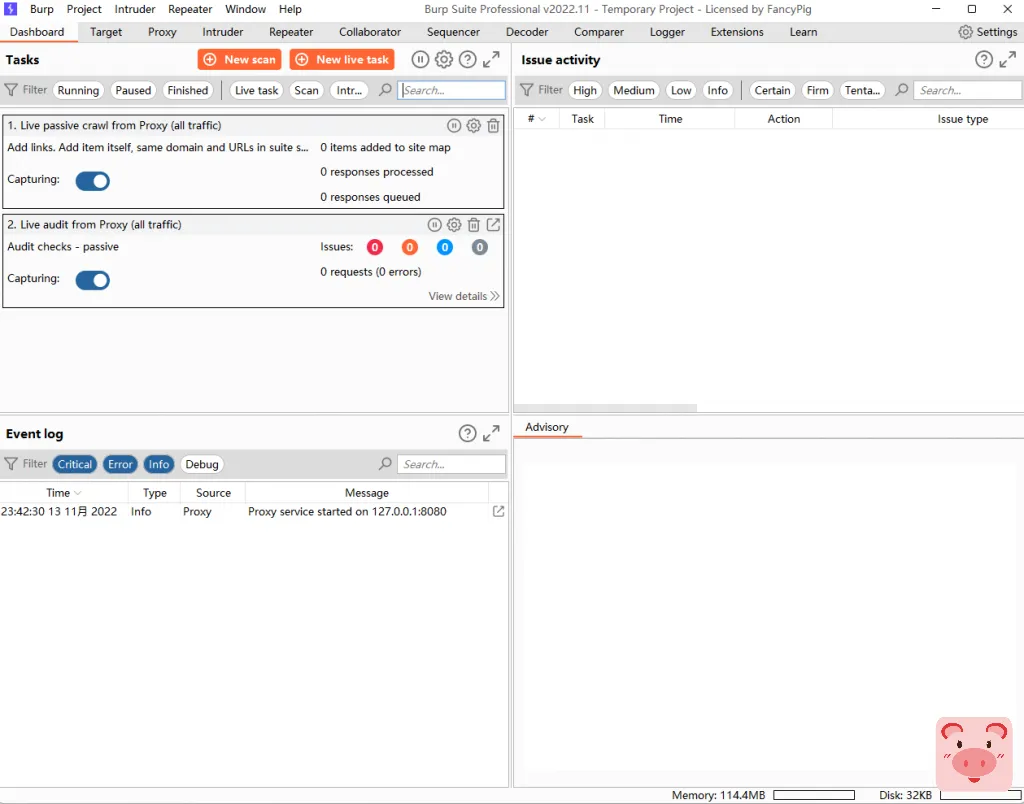The width and height of the screenshot is (1024, 804).
Task: Sort issues by # column arrow
Action: (x=542, y=119)
